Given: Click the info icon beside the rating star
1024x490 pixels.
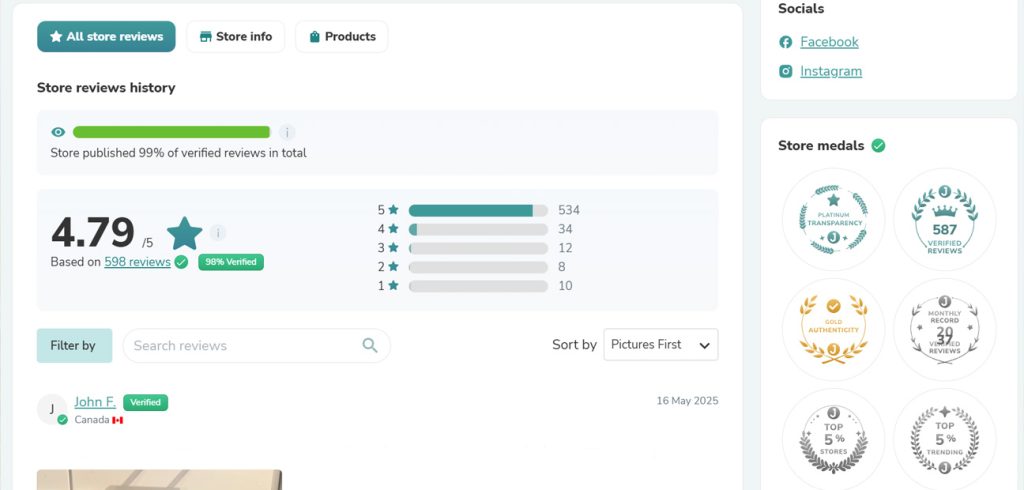Looking at the screenshot, I should pos(218,233).
